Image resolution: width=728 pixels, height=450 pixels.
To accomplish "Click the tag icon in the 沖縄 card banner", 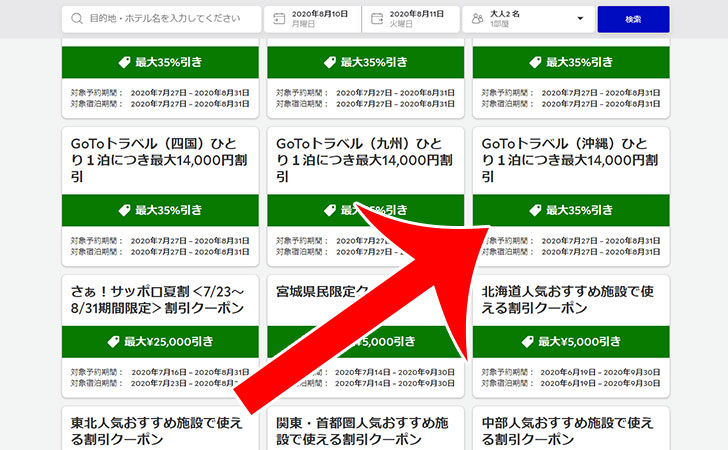I will pos(535,210).
